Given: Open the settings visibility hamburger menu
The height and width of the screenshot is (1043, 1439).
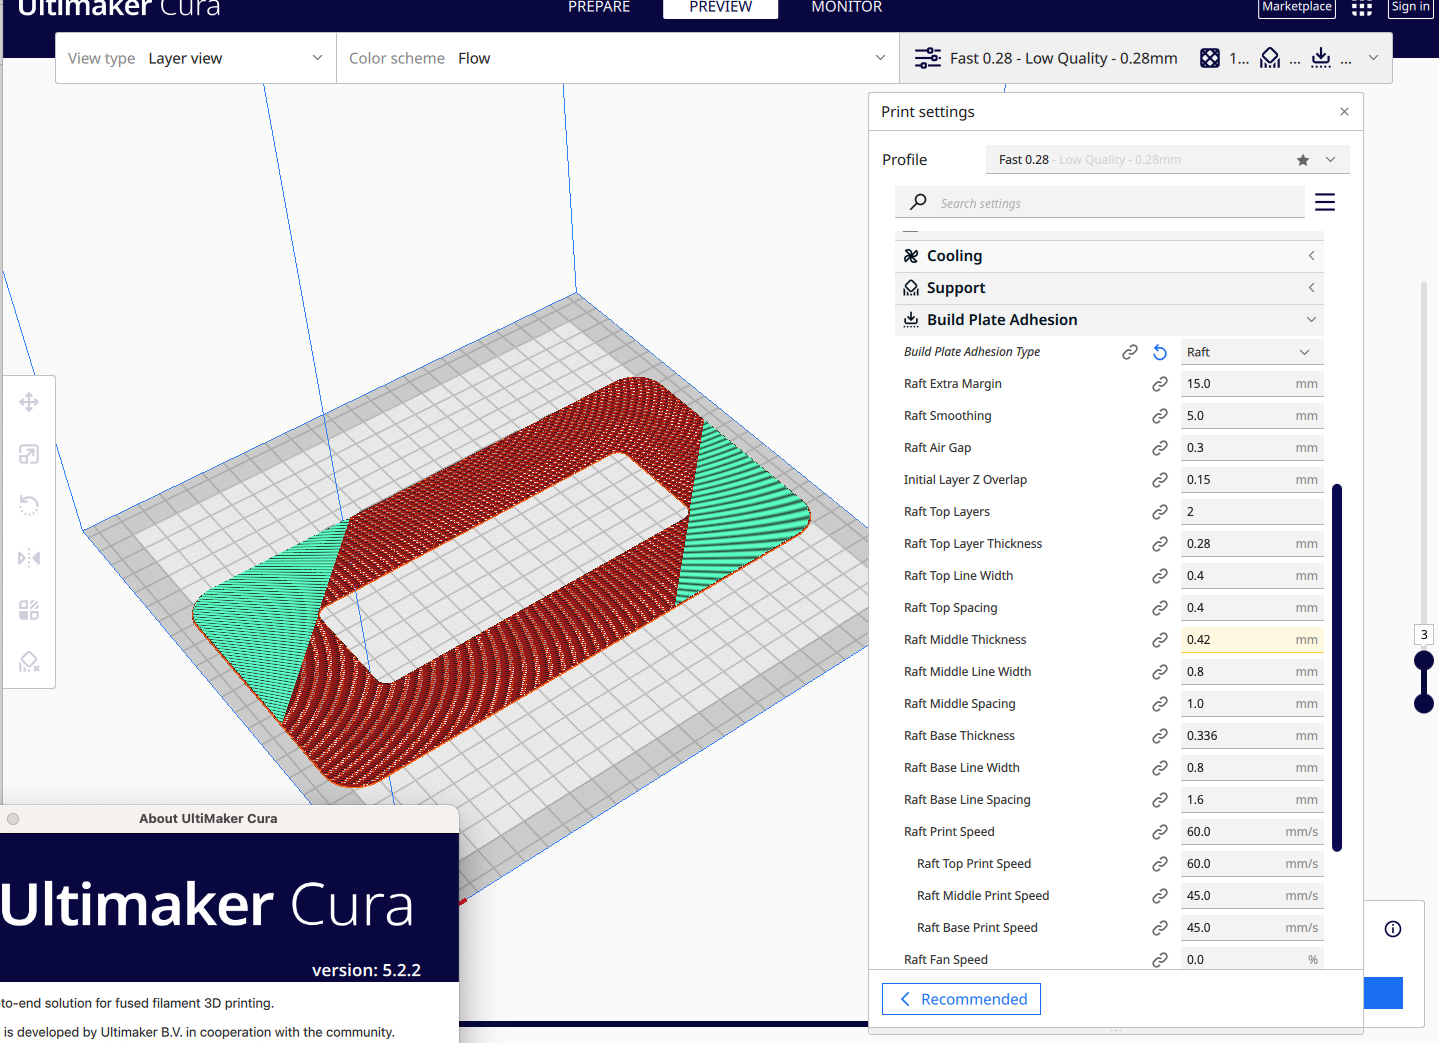Looking at the screenshot, I should click(x=1324, y=202).
